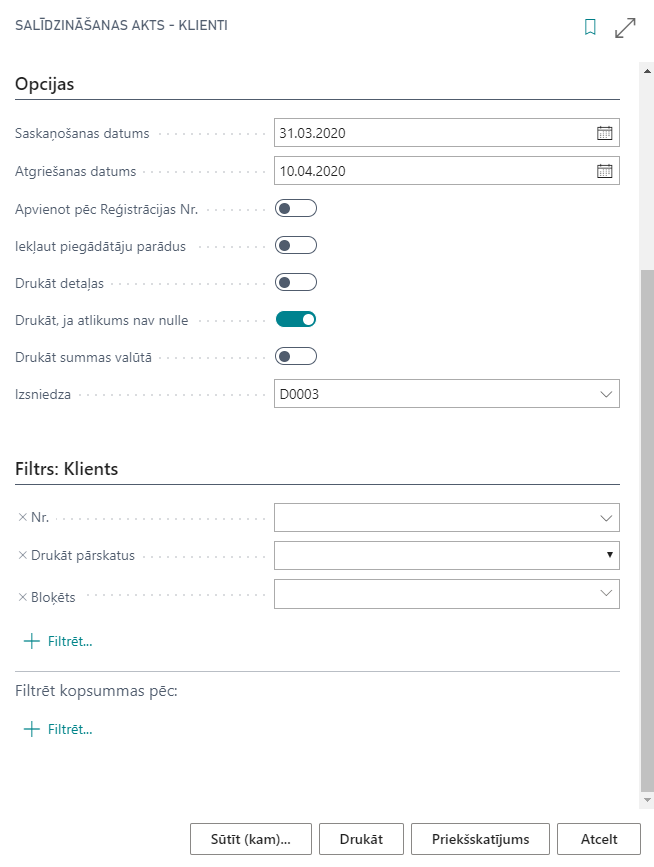Add filter under Filtrēt kopsummas pēc
This screenshot has height=867, width=654.
(58, 729)
